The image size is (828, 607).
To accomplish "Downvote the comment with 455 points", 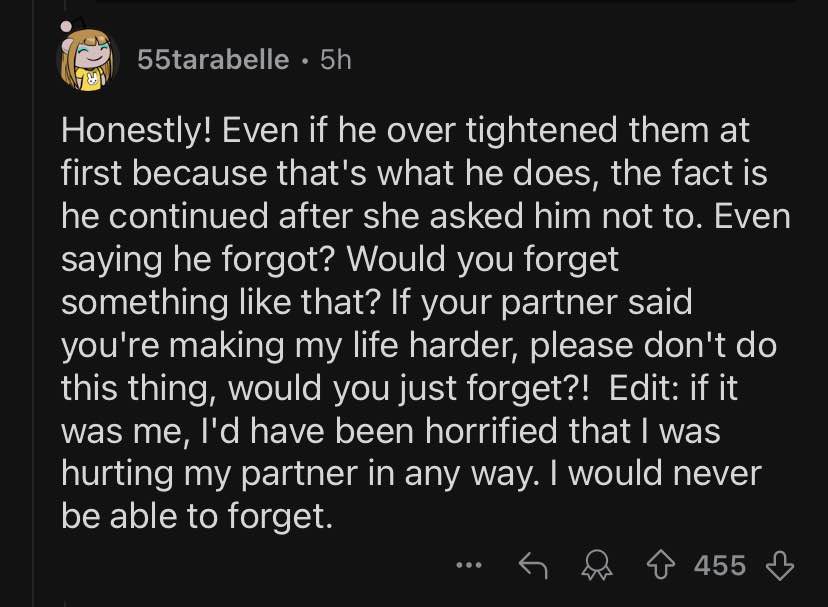I will click(x=779, y=565).
